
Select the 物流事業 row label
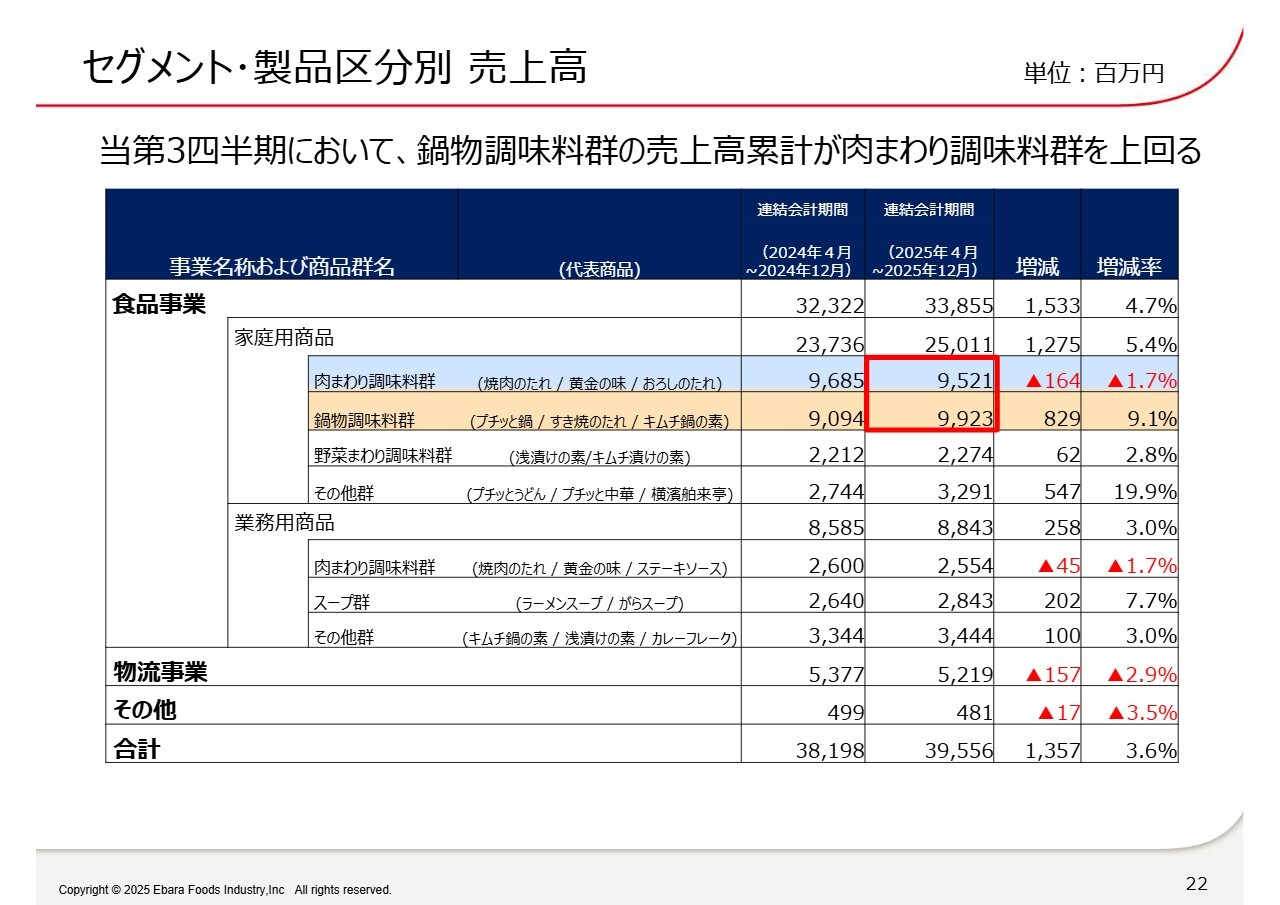(161, 673)
